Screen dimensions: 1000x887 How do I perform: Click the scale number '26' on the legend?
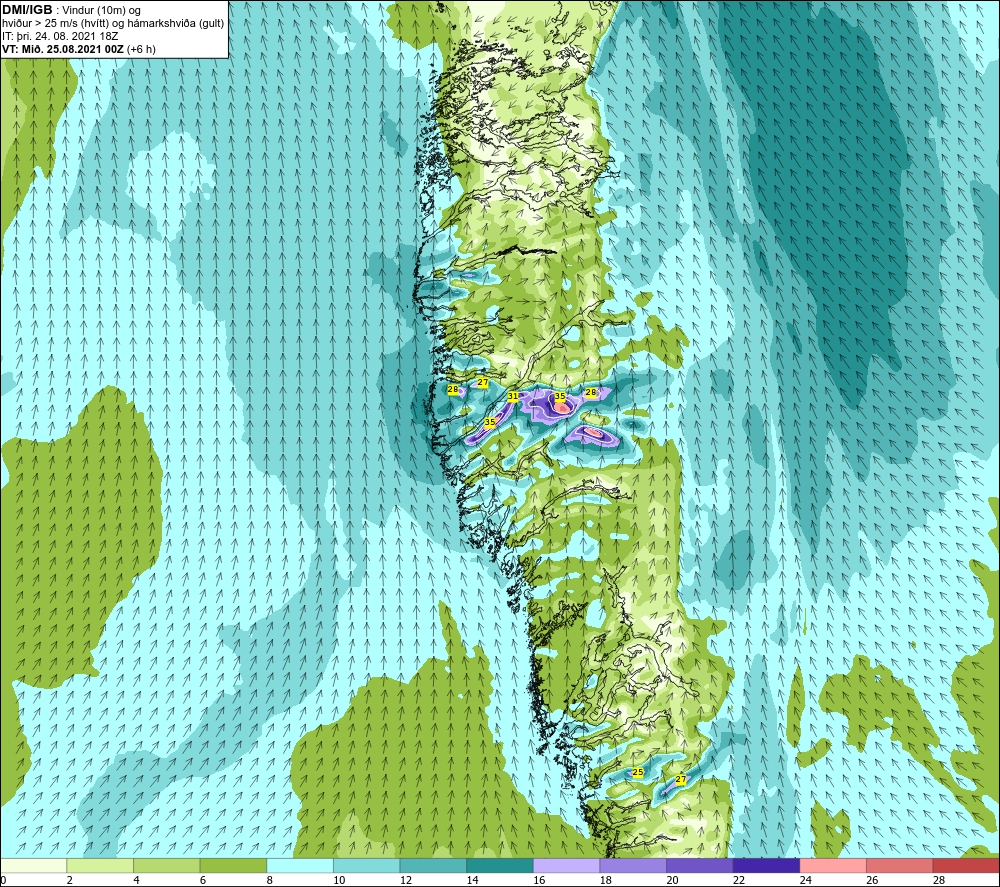[872, 881]
